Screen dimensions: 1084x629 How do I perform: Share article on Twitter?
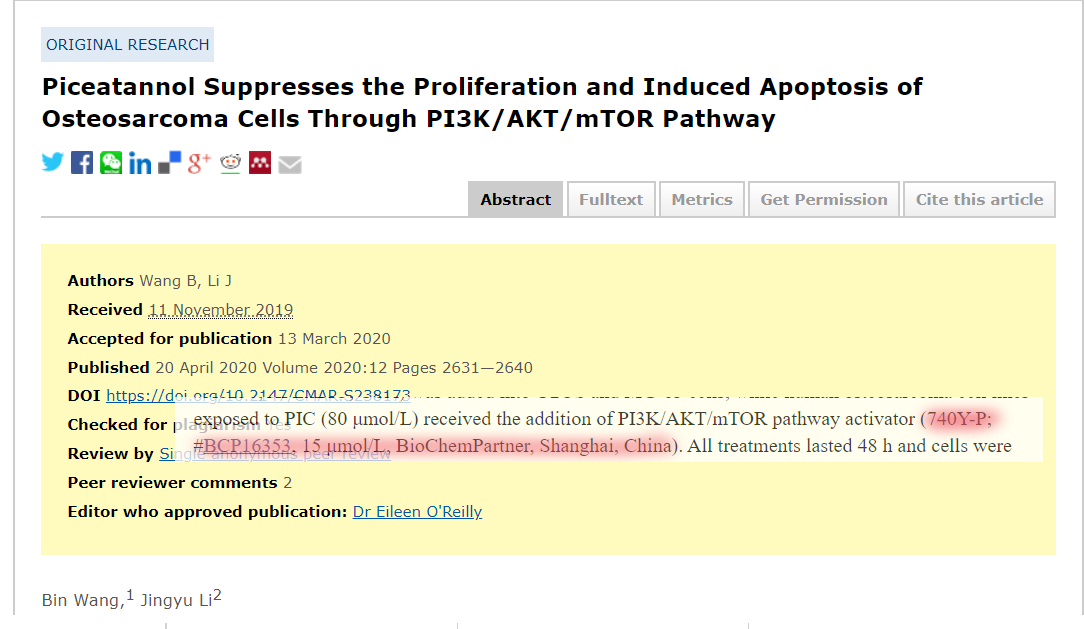click(53, 162)
